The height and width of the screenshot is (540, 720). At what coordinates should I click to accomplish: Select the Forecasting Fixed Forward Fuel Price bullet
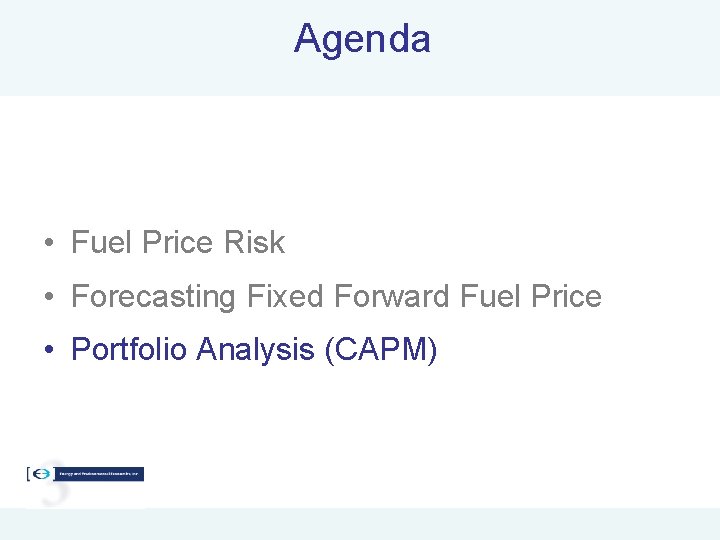tap(336, 297)
